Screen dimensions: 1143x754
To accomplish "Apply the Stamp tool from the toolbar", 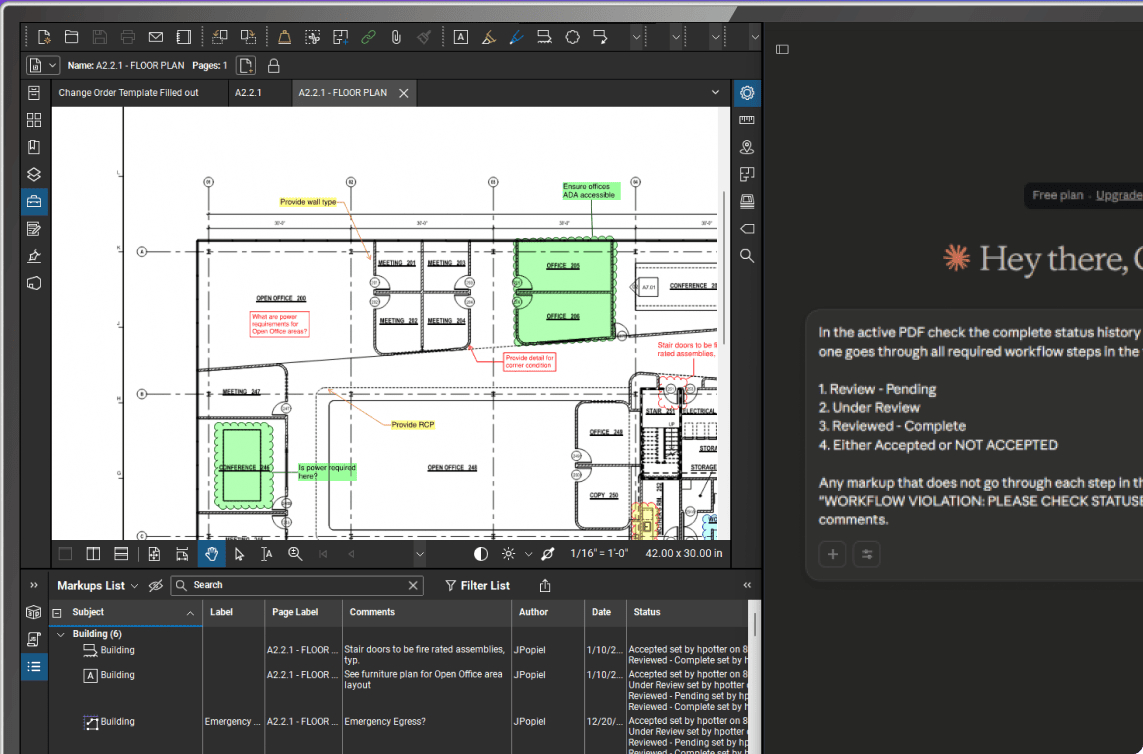I will [284, 36].
